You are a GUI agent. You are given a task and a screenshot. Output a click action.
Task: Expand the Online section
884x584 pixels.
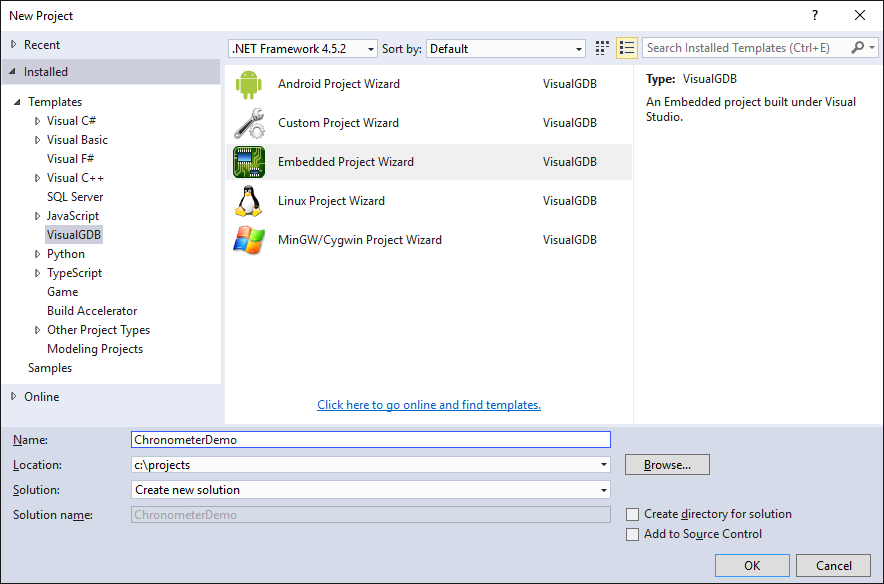pyautogui.click(x=14, y=396)
